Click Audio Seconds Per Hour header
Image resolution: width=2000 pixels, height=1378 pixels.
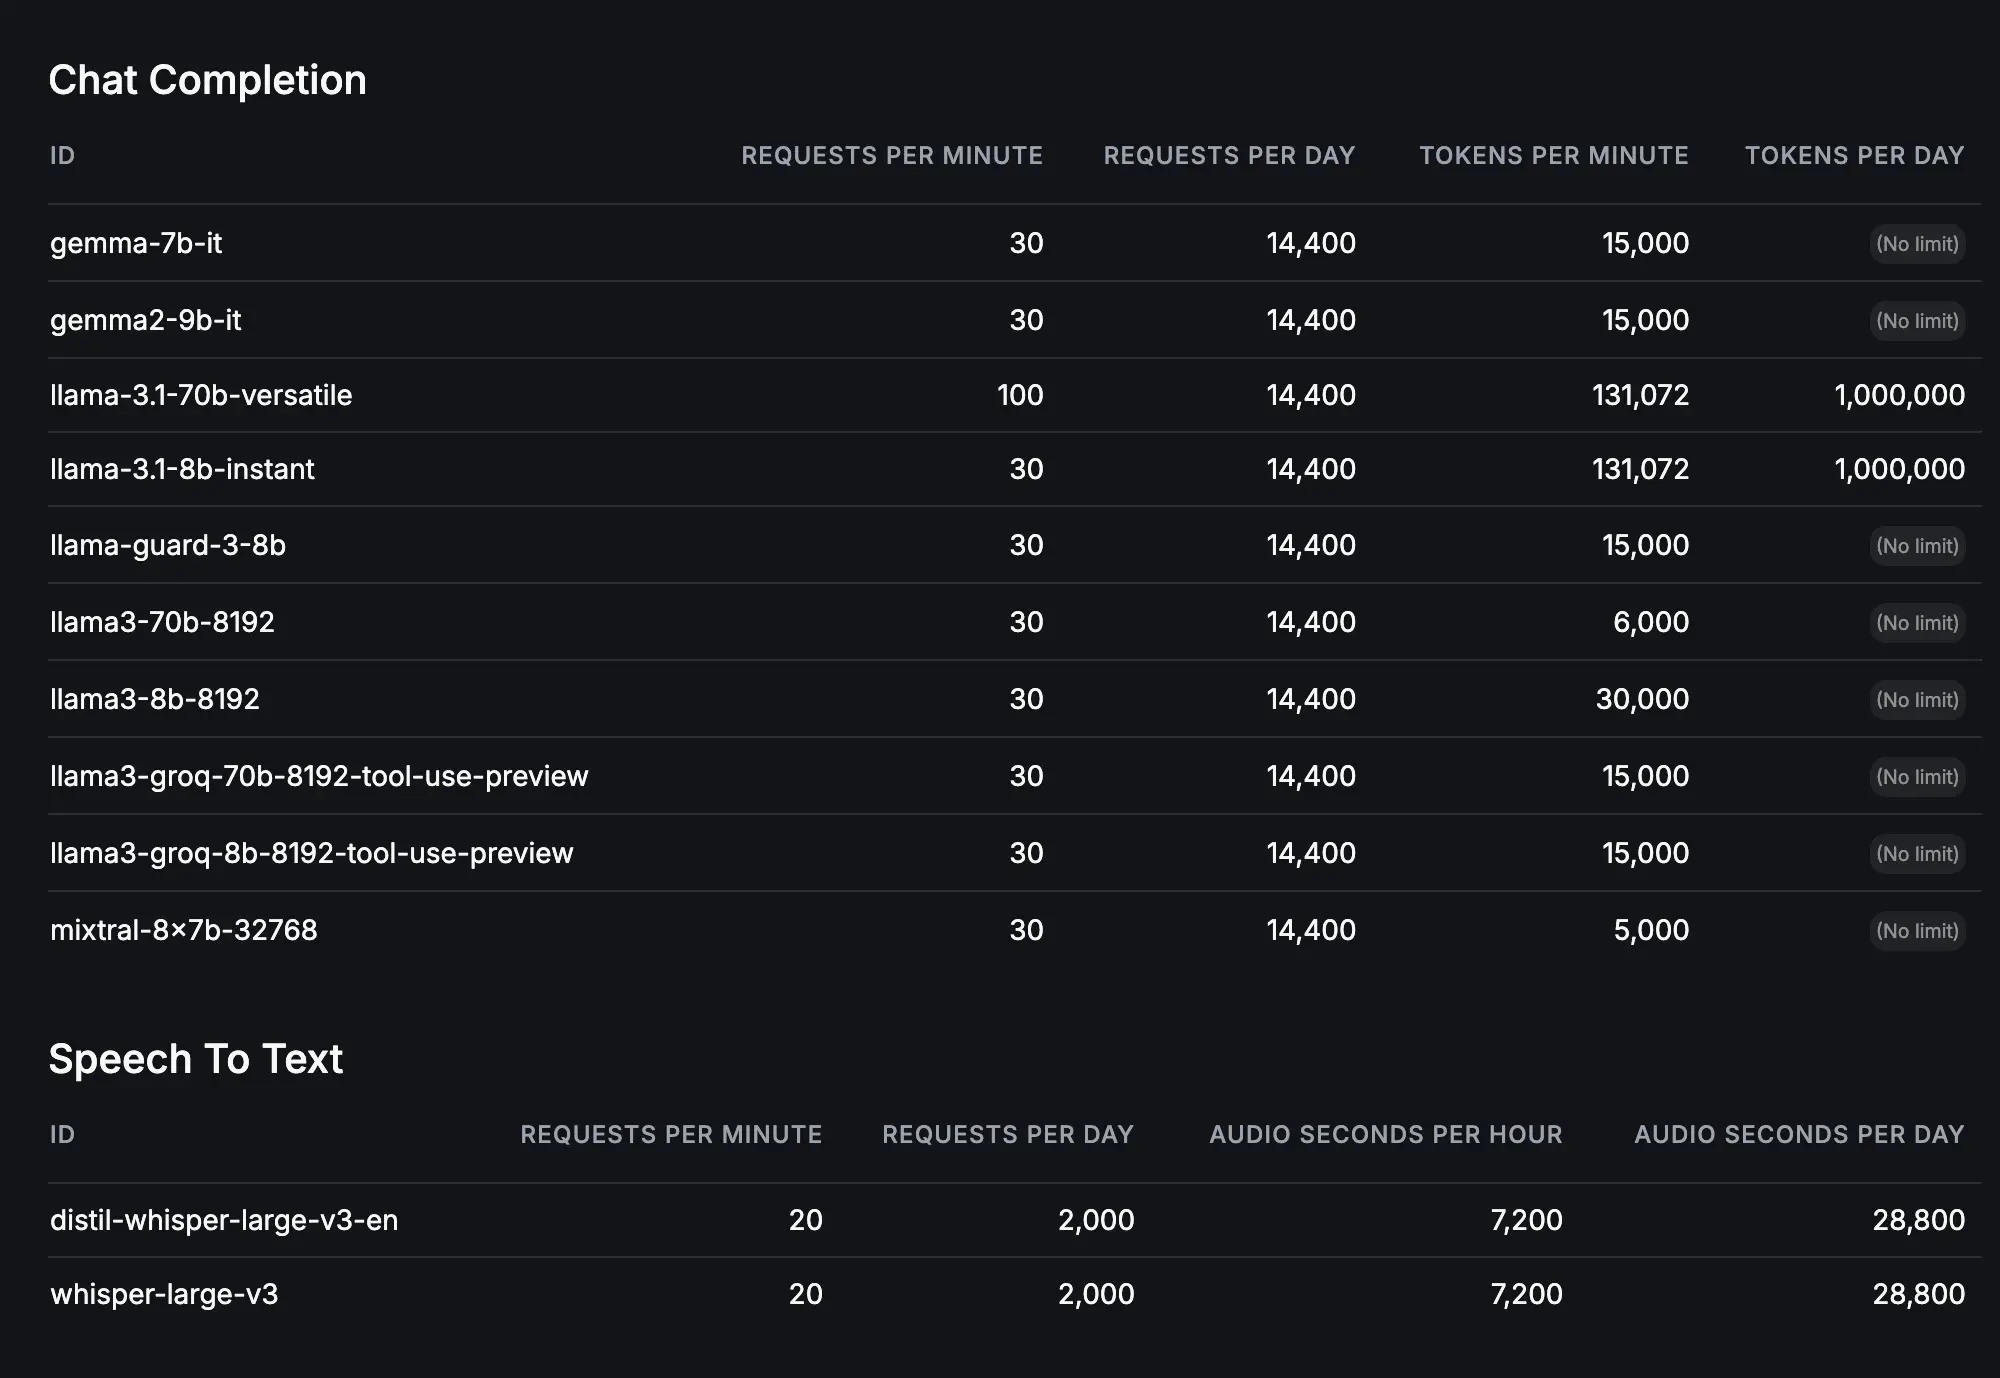point(1385,1135)
